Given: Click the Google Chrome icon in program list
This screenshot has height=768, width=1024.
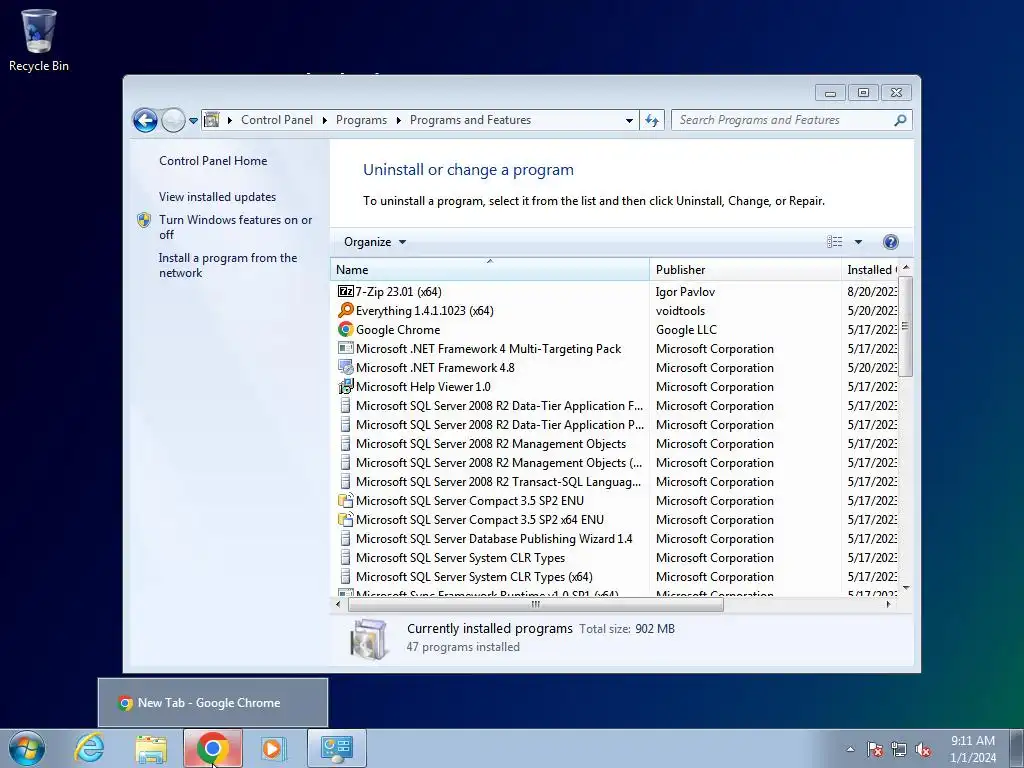Looking at the screenshot, I should coord(345,329).
